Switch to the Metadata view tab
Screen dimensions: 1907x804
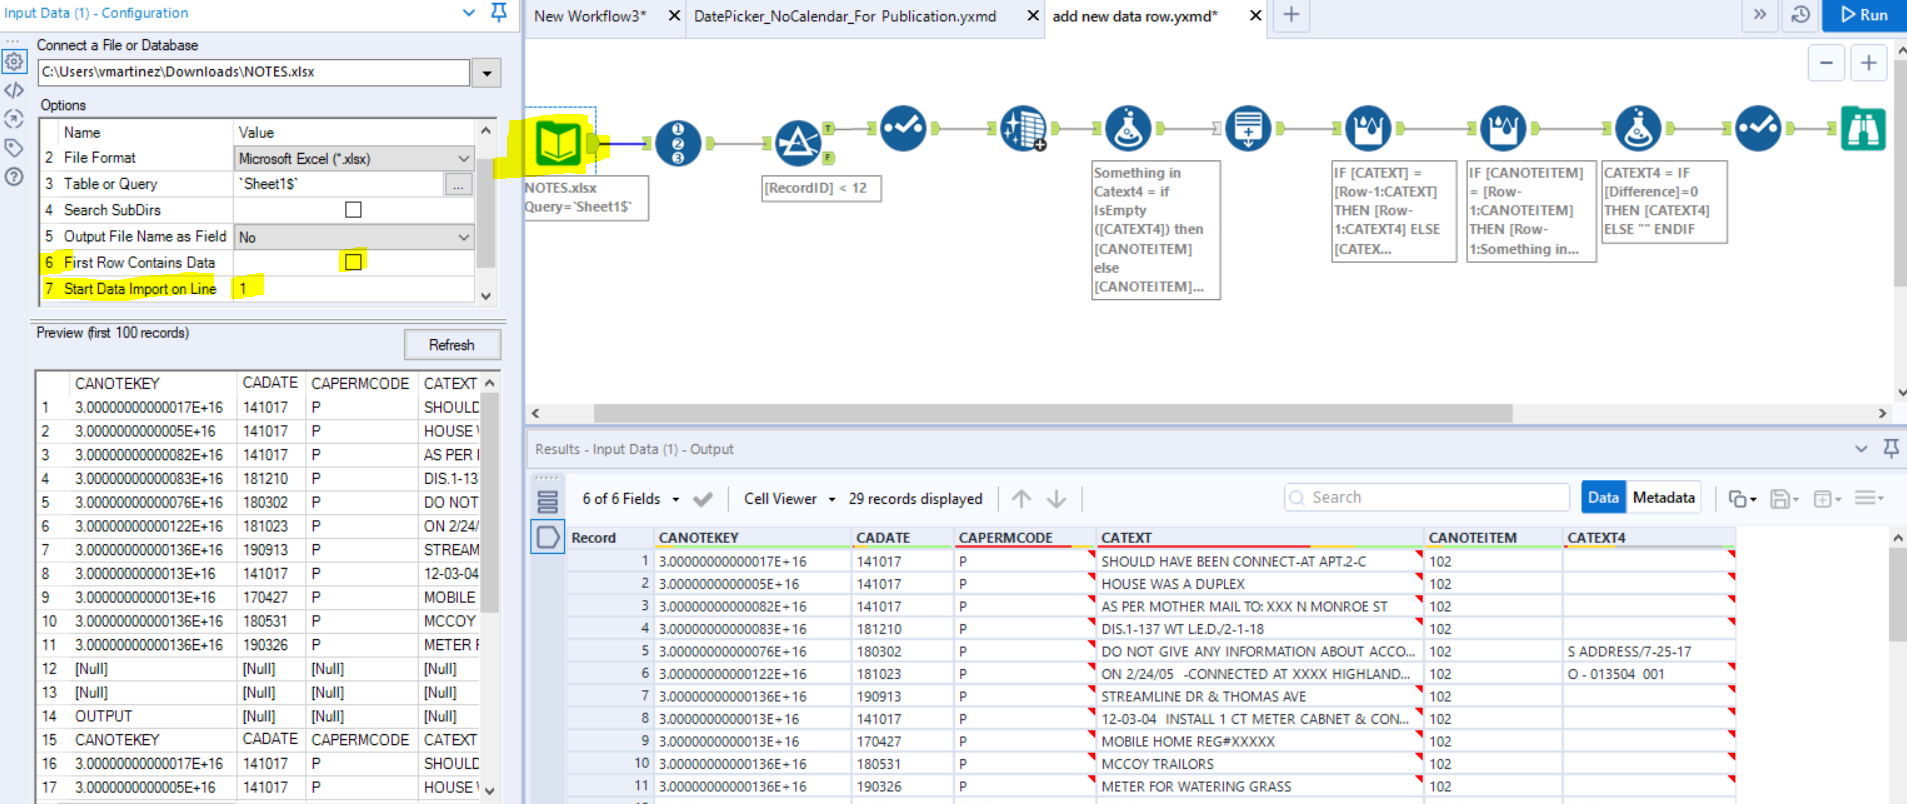[x=1663, y=497]
